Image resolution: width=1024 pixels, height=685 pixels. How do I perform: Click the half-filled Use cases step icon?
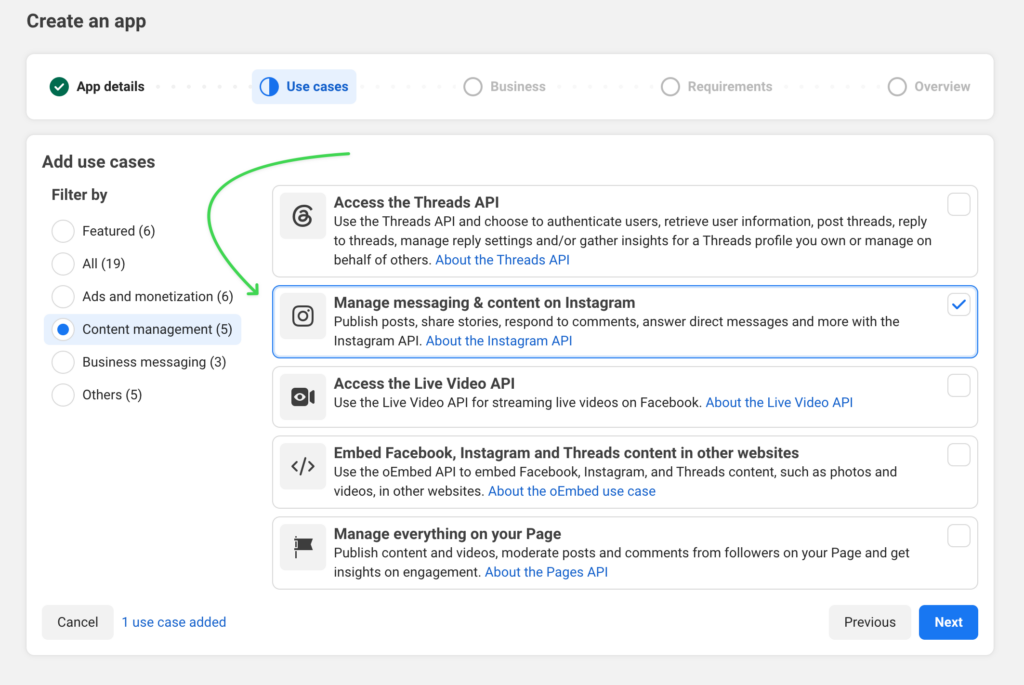[x=269, y=86]
